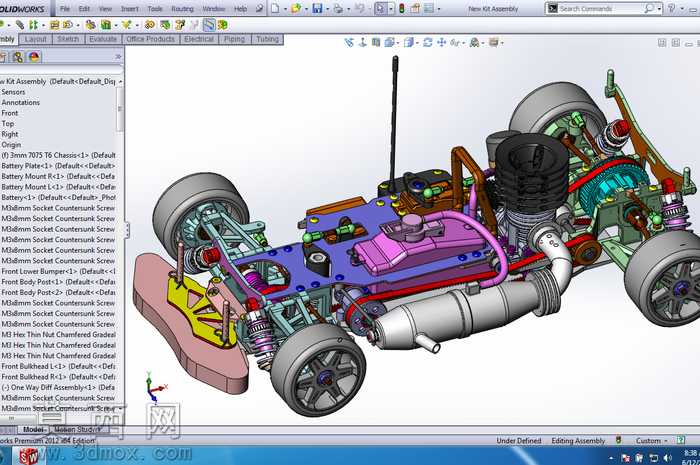Click the Print icon

(x=338, y=8)
